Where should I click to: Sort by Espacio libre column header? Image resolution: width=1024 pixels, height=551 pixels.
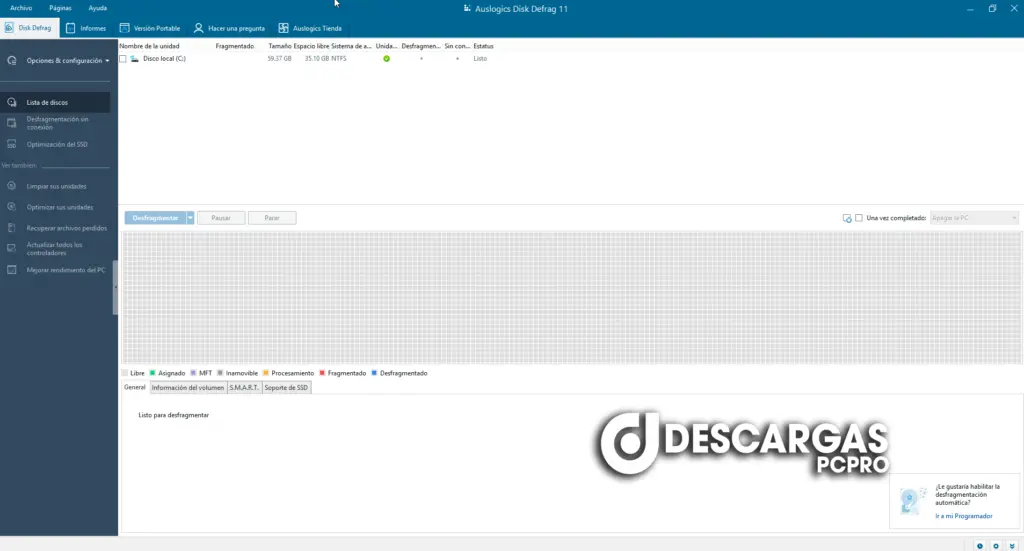[312, 46]
